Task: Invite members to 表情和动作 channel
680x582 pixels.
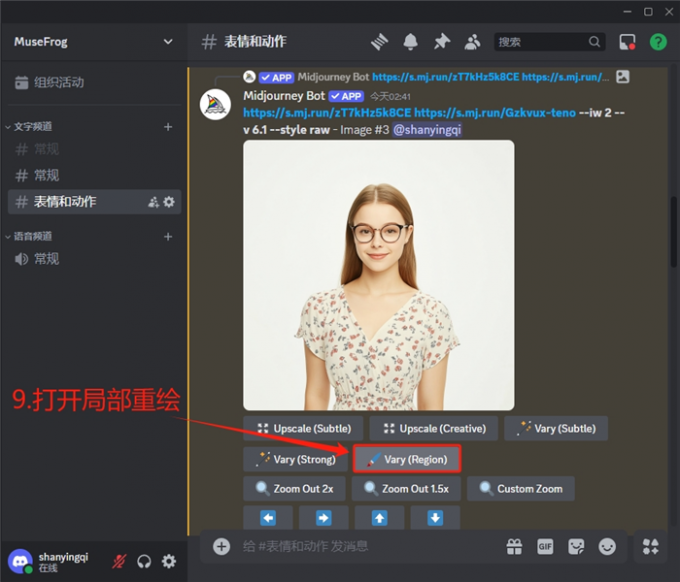Action: (154, 202)
